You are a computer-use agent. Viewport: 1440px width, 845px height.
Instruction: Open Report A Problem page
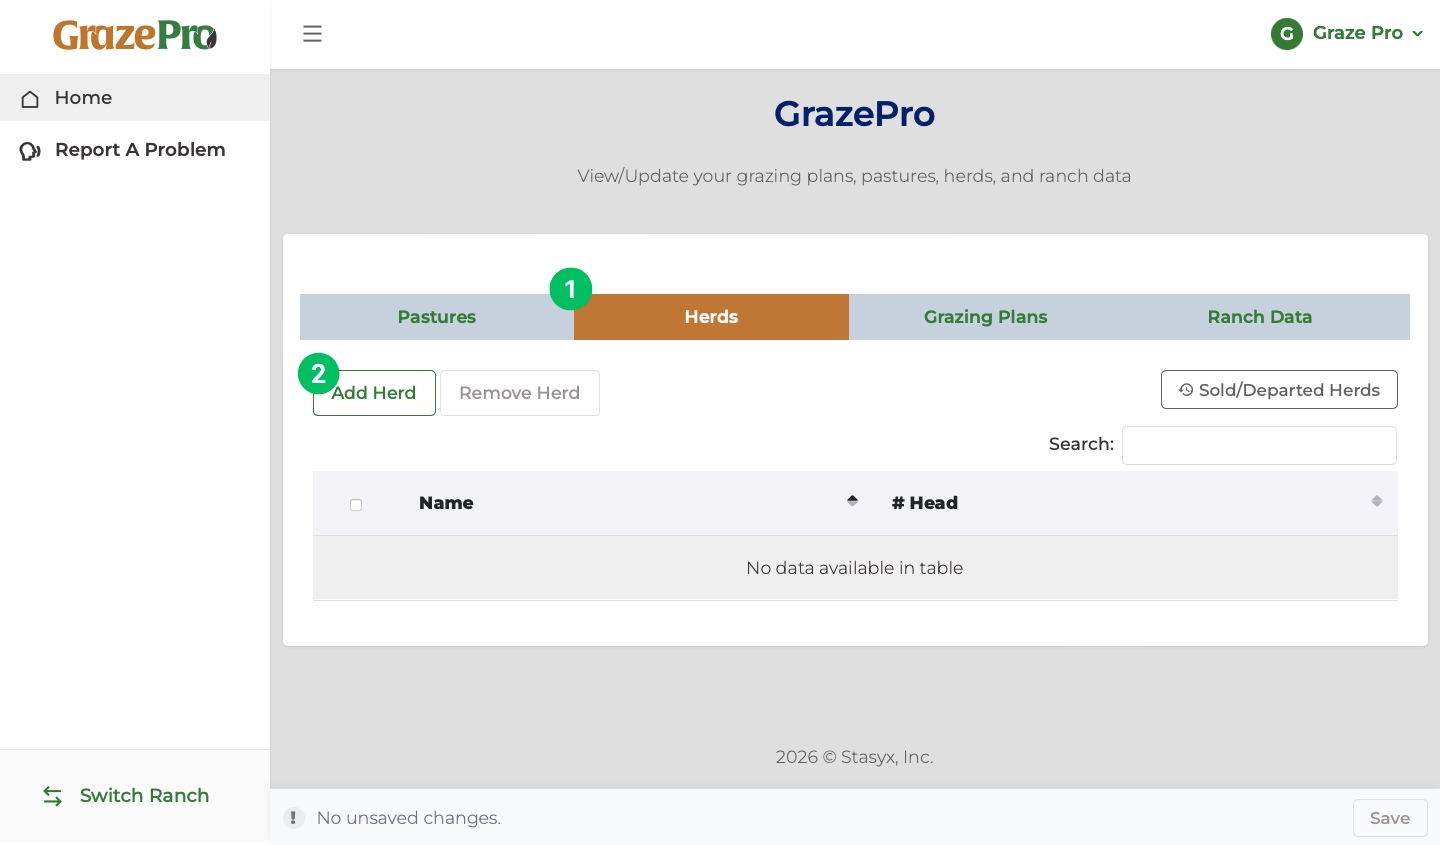[x=135, y=150]
